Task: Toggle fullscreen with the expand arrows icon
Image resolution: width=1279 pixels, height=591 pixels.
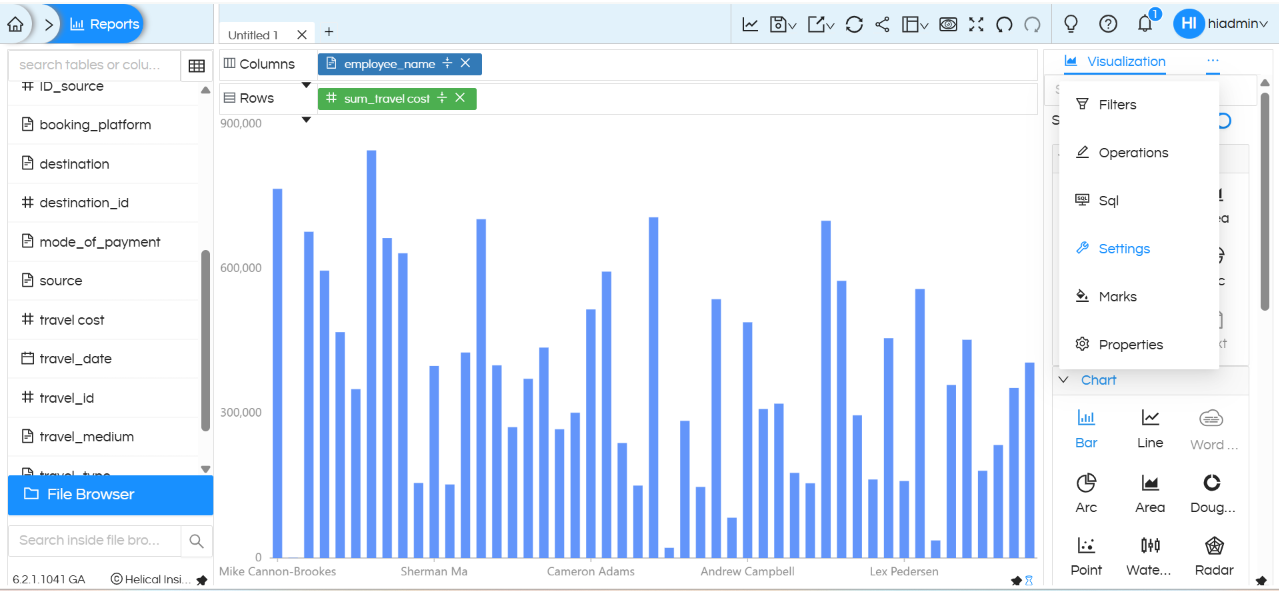Action: [x=976, y=24]
